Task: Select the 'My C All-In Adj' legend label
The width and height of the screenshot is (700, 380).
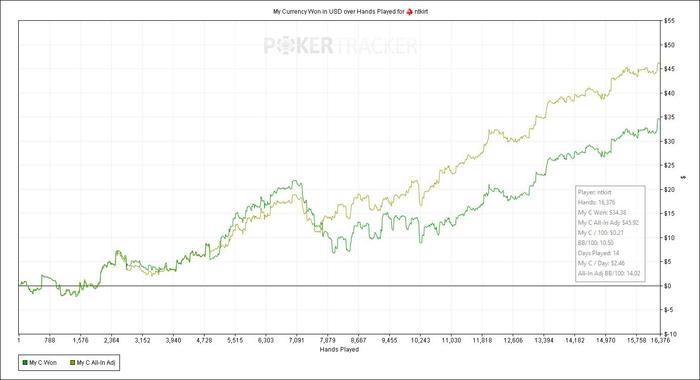Action: tap(96, 363)
